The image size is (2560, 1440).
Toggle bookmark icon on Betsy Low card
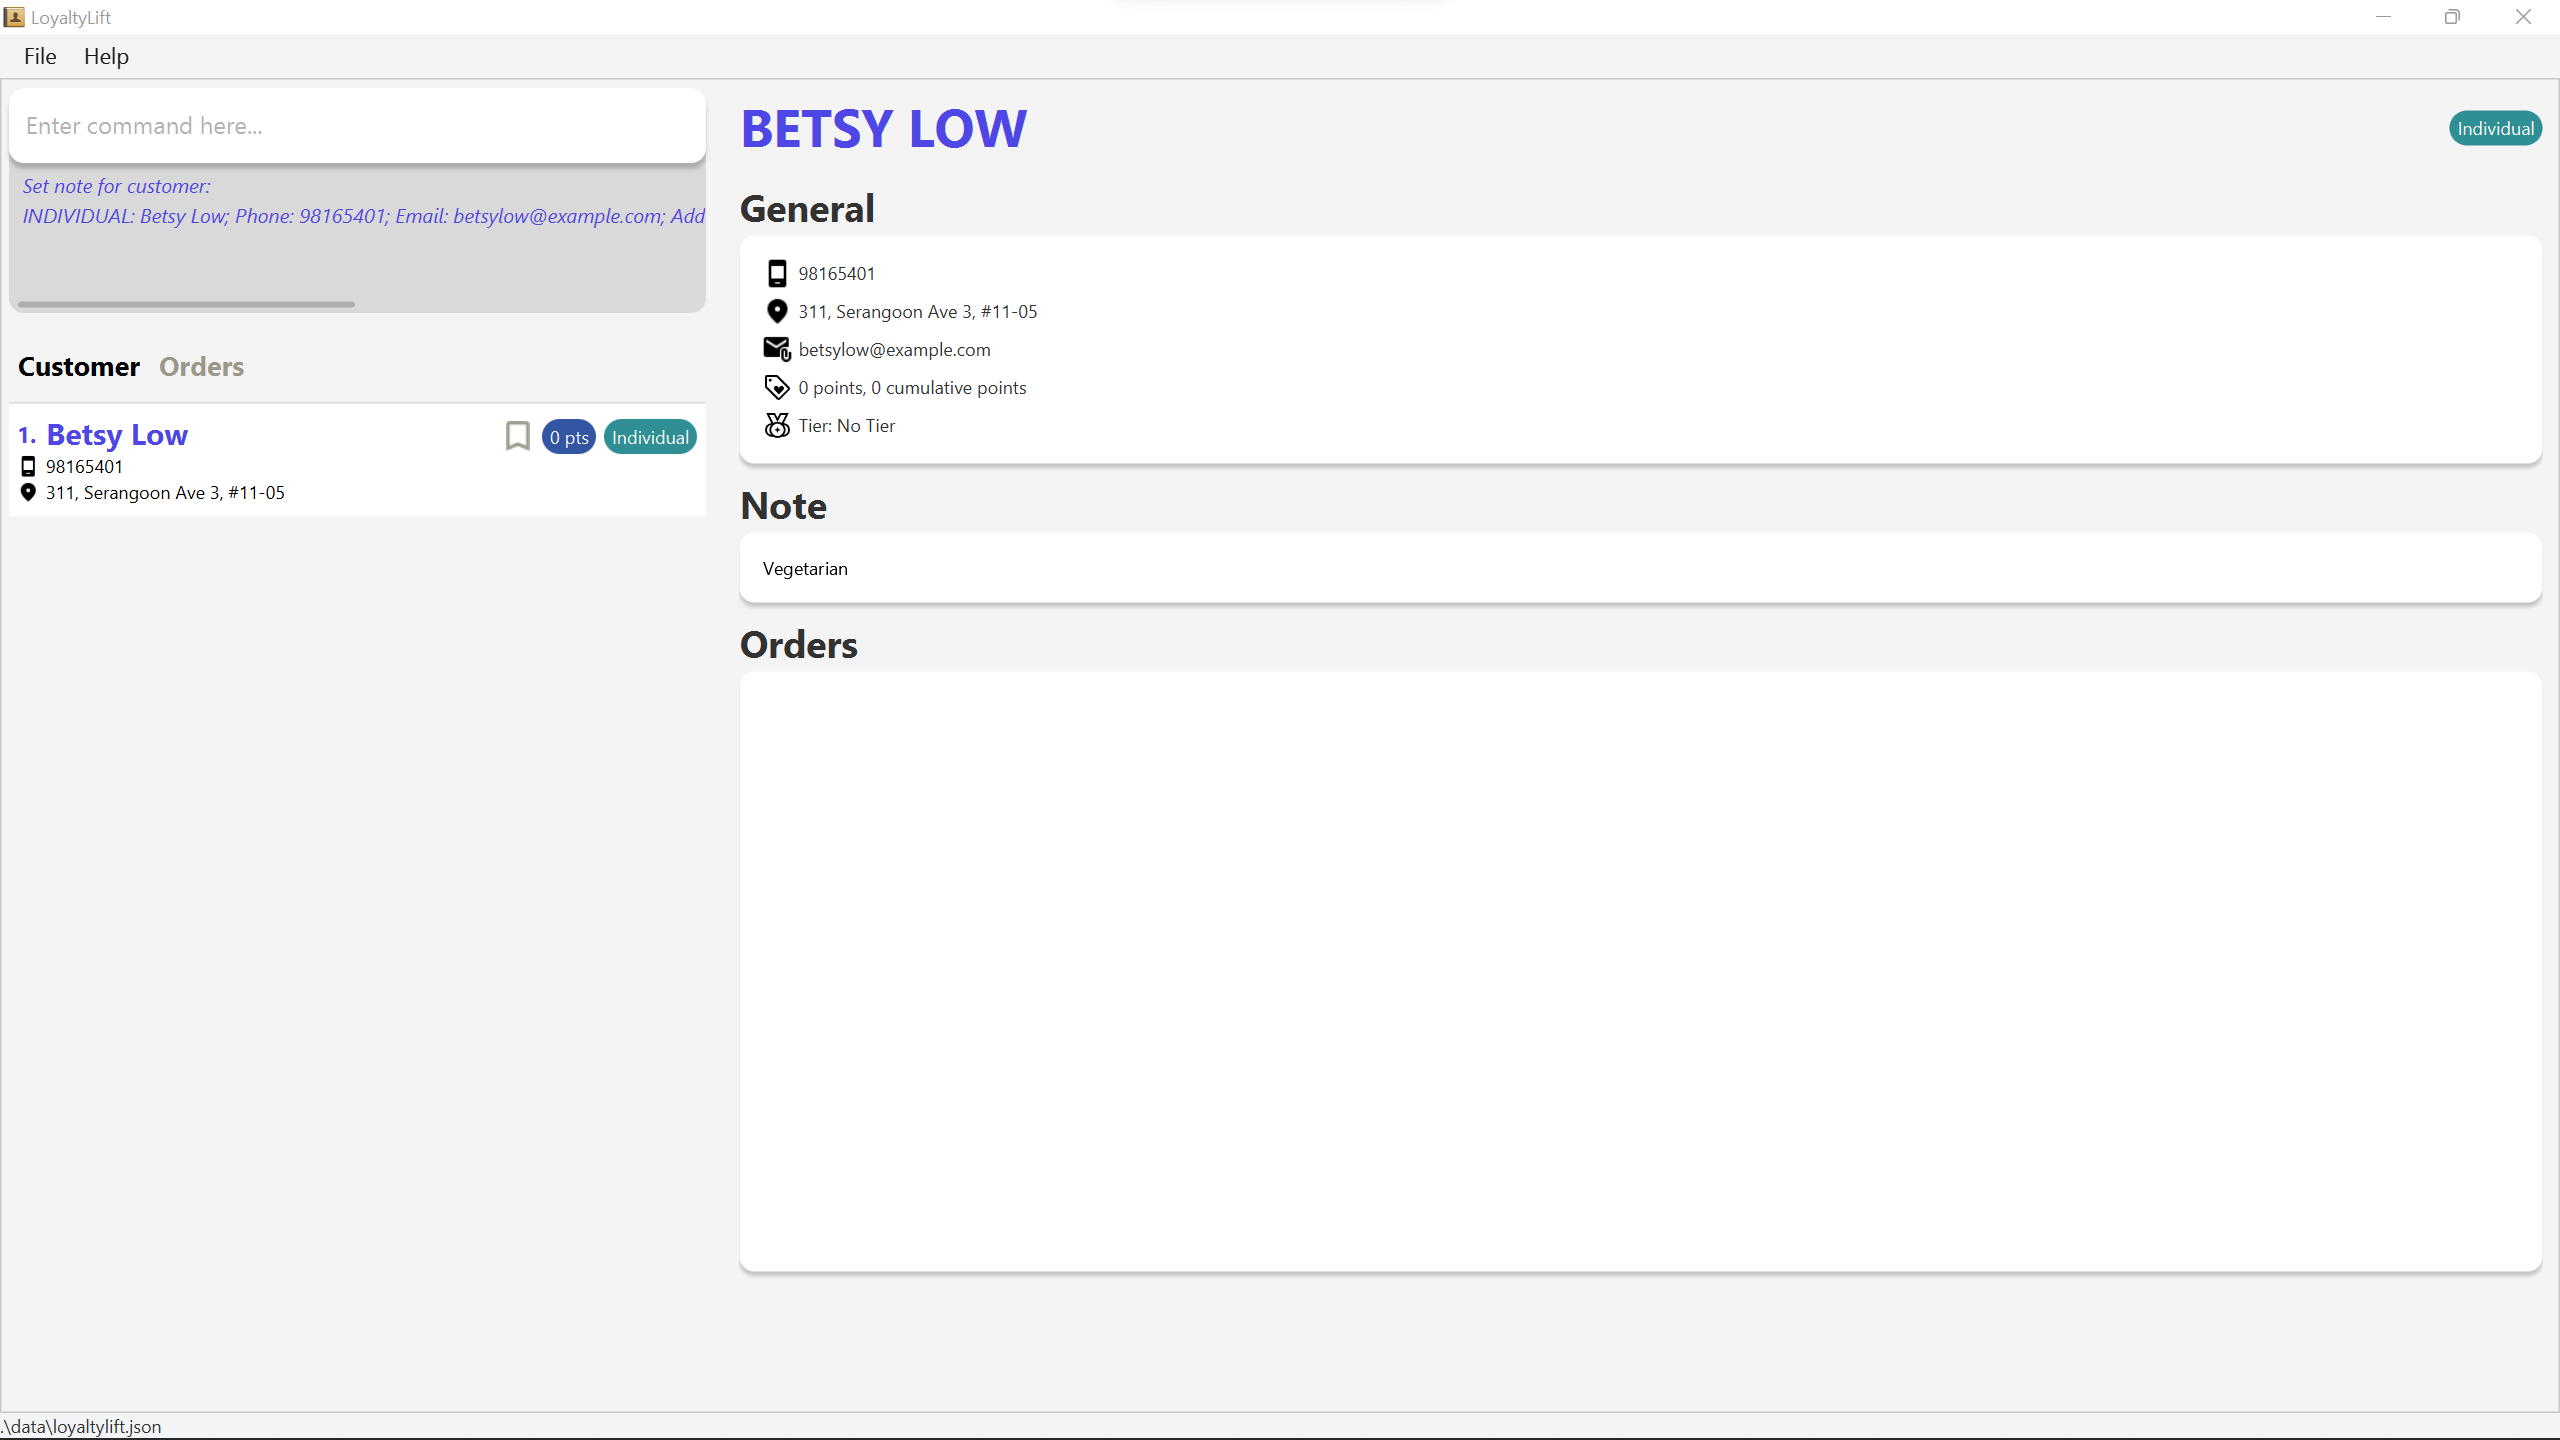517,436
